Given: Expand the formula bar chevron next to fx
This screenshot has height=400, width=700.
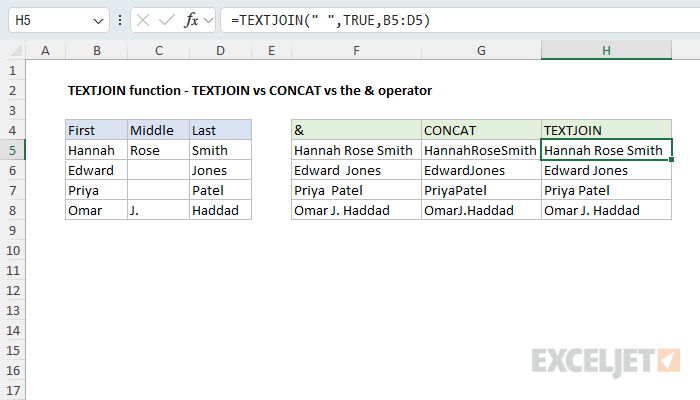Looking at the screenshot, I should tap(208, 20).
